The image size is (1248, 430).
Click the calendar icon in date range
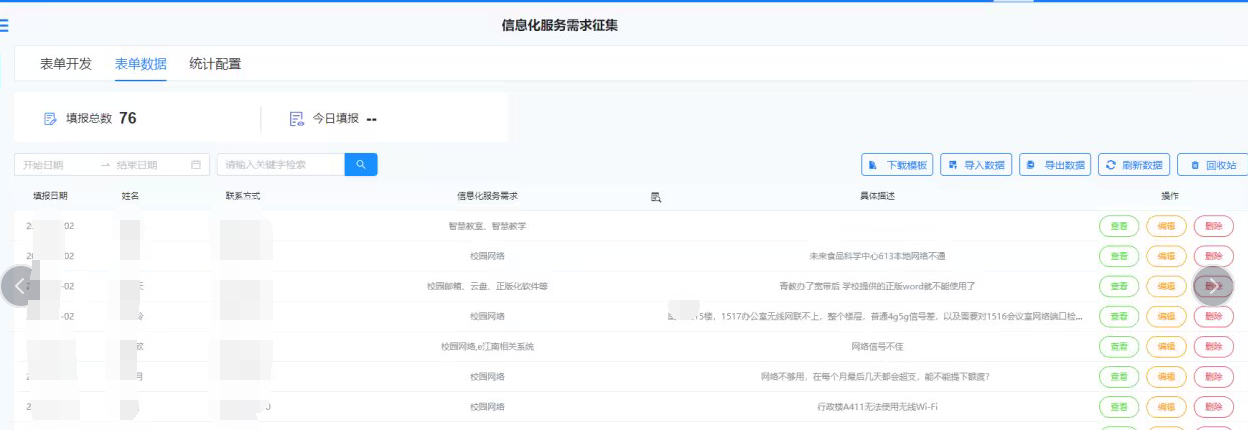(196, 165)
